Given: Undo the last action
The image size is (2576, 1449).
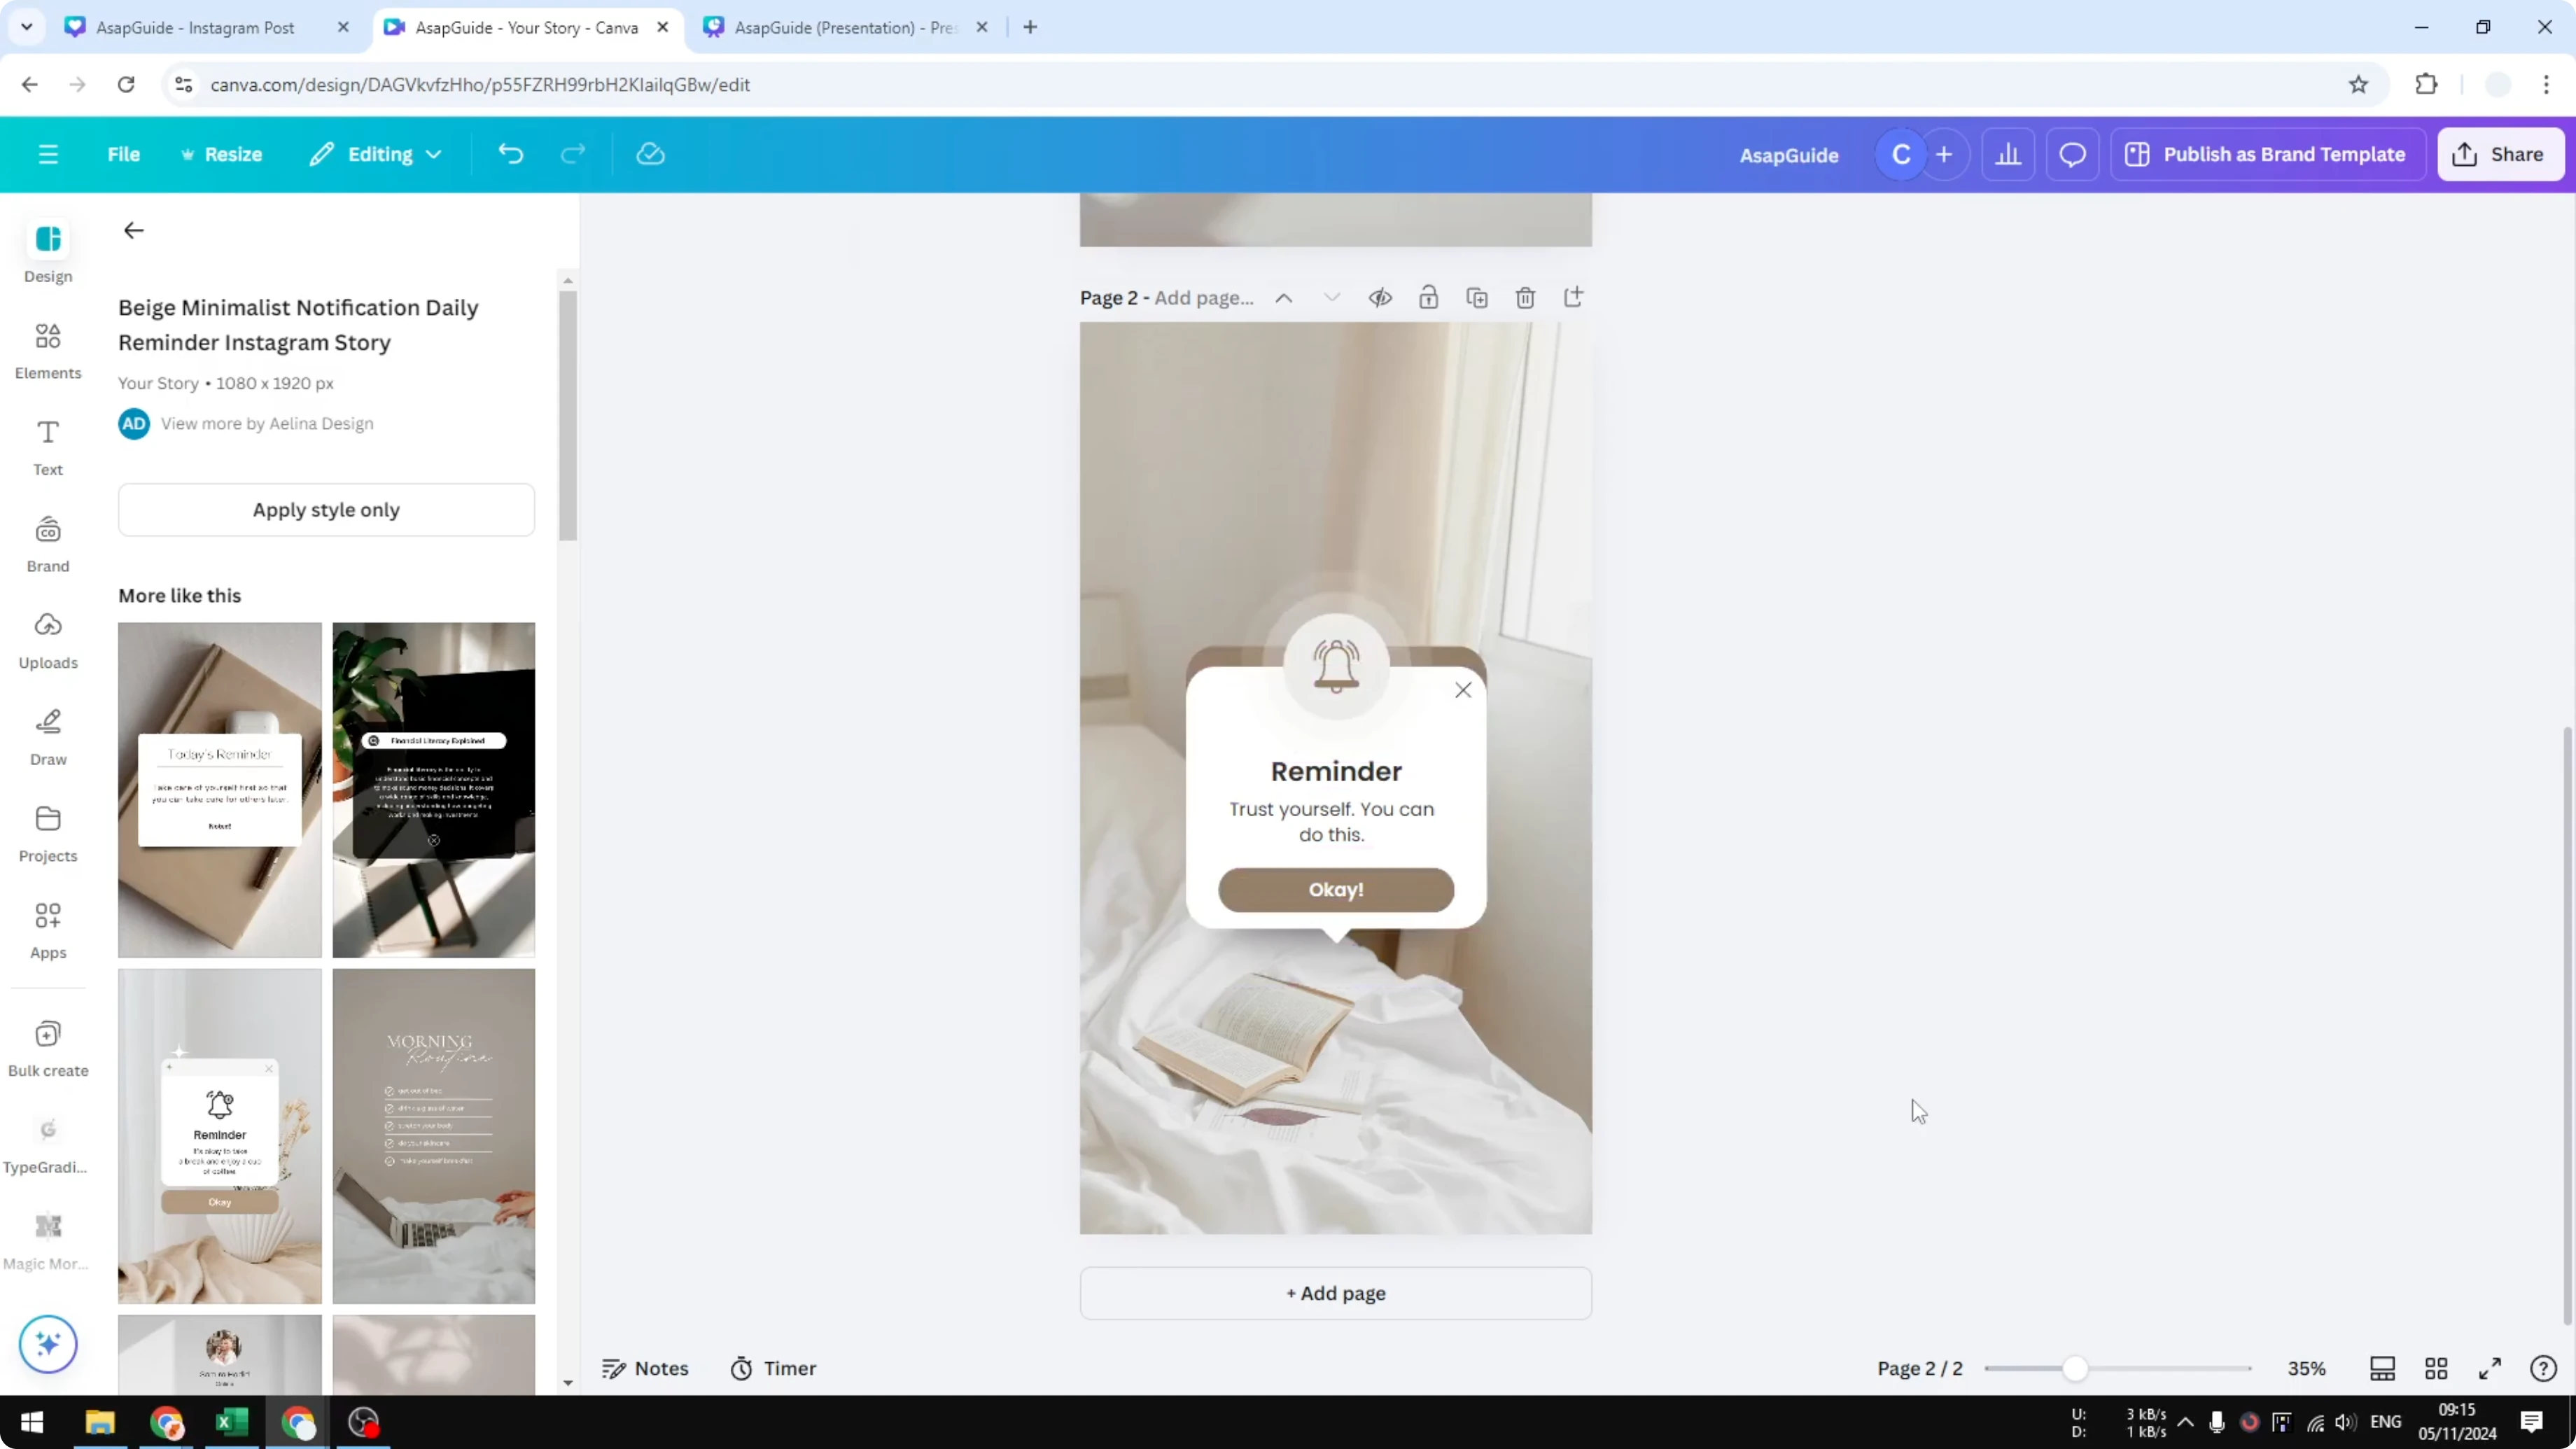Looking at the screenshot, I should click(x=511, y=154).
